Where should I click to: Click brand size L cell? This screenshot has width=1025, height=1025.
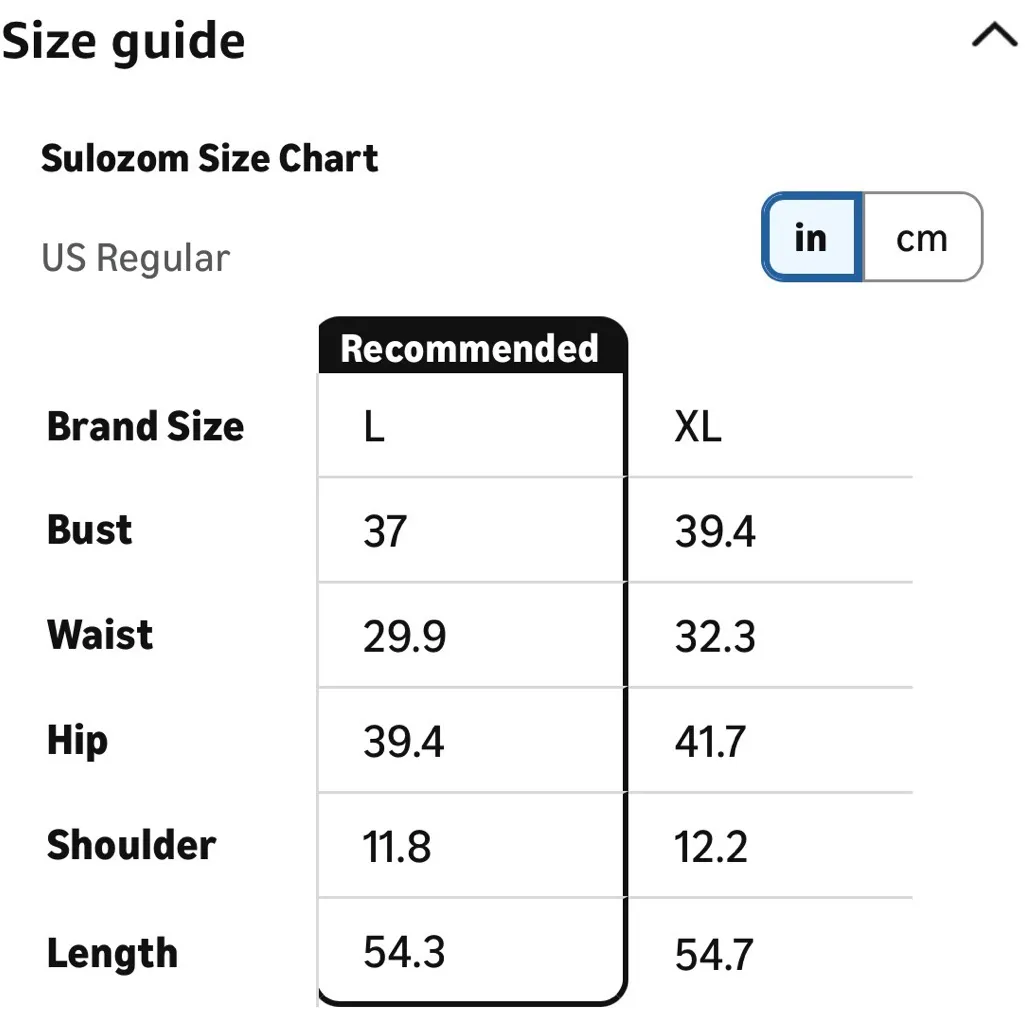pyautogui.click(x=373, y=427)
